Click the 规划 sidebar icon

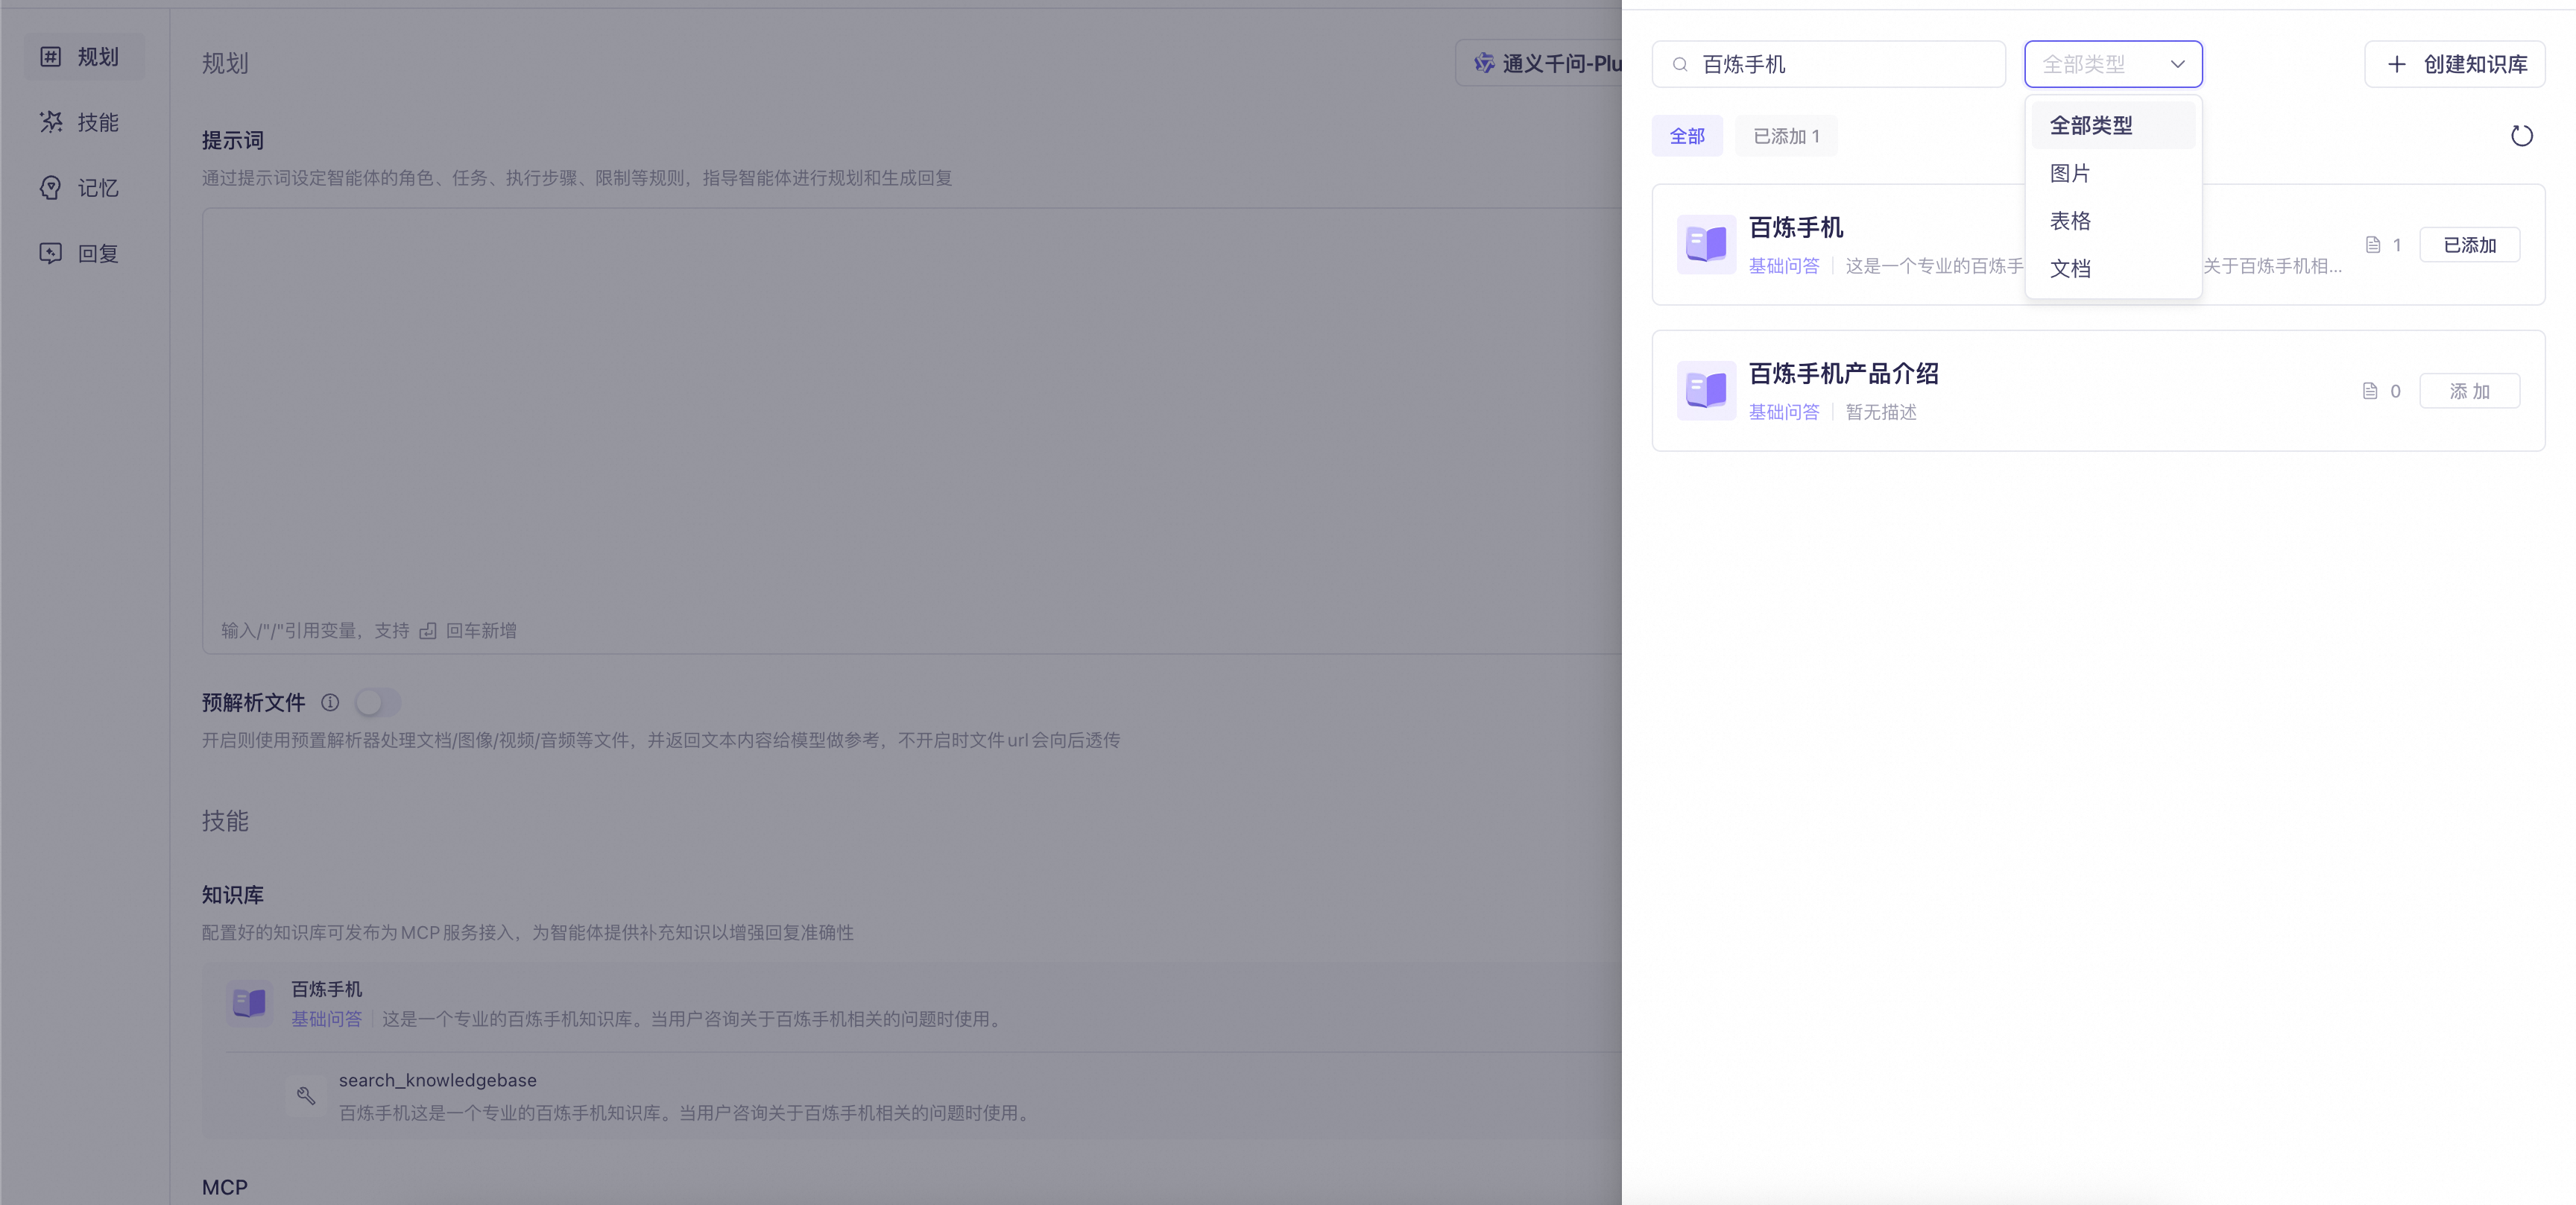(x=51, y=57)
